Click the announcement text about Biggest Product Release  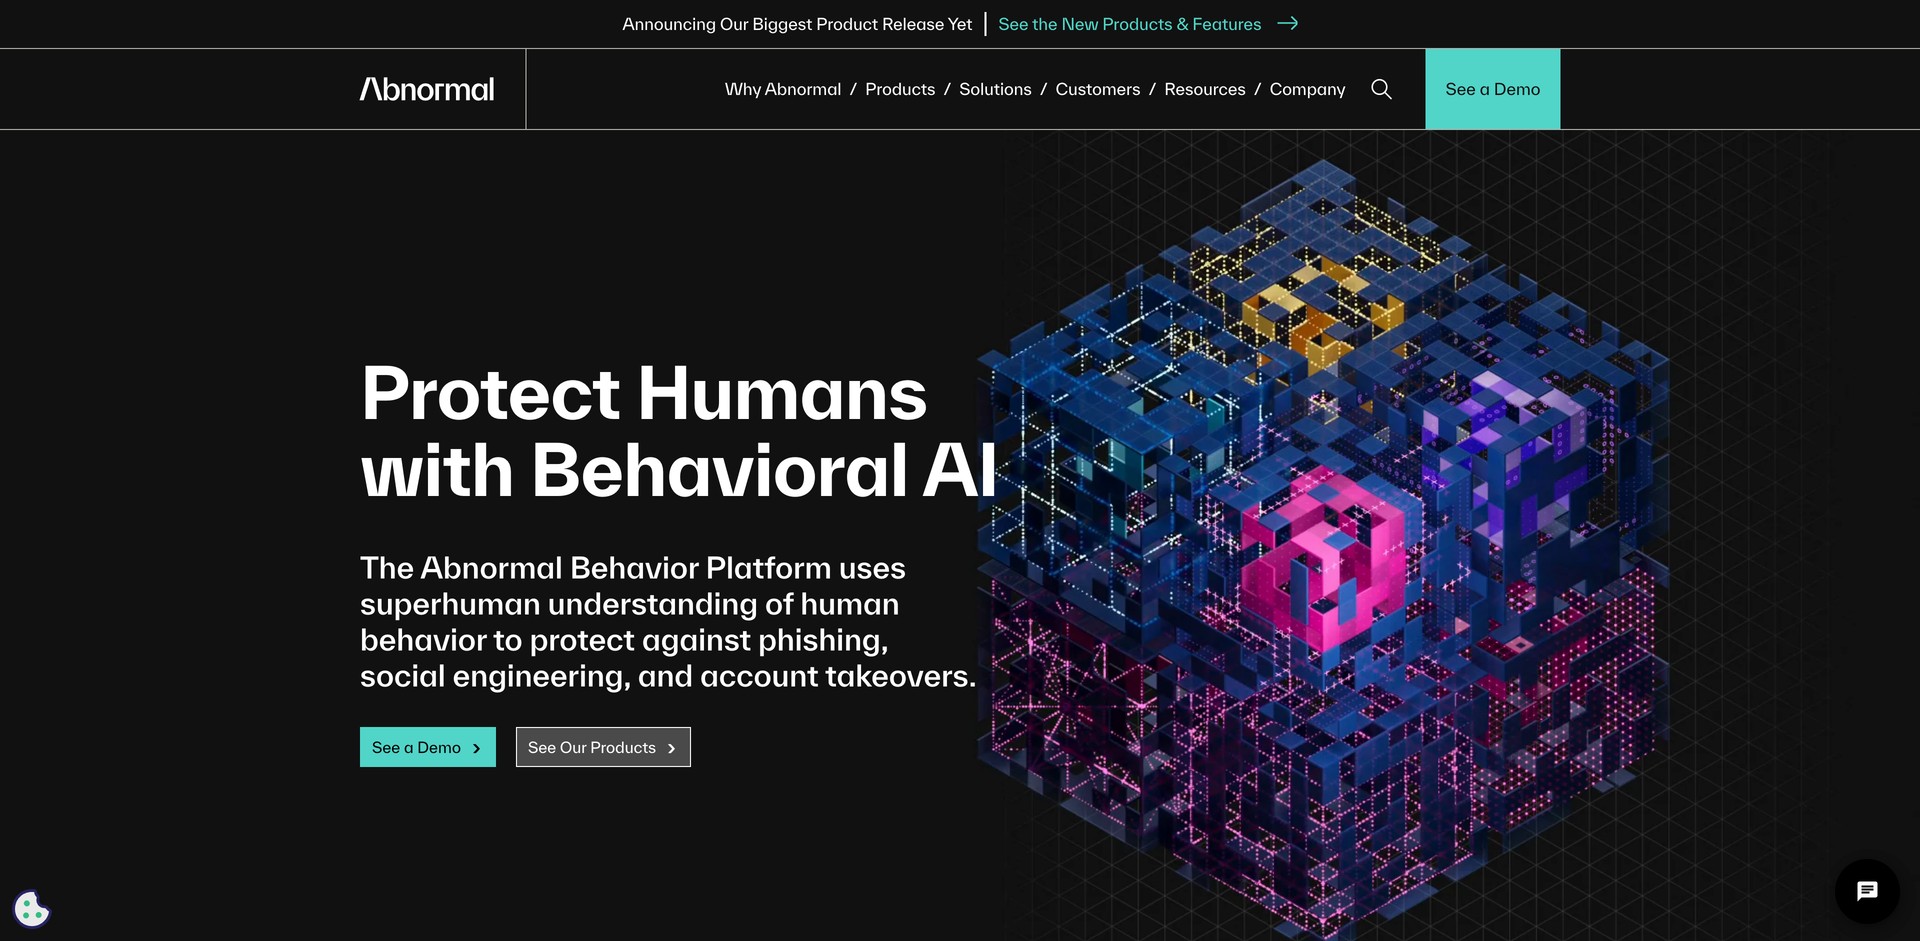tap(797, 24)
